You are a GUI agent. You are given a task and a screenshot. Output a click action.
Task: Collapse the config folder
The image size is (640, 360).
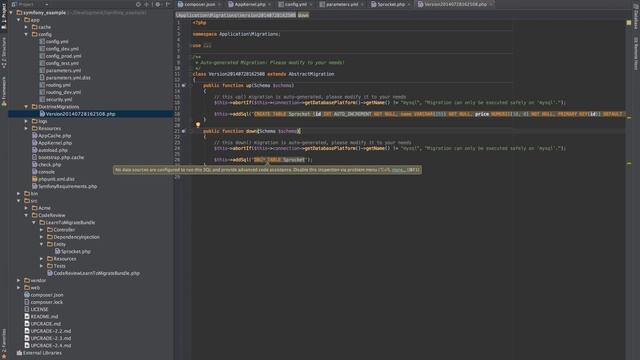pos(27,35)
